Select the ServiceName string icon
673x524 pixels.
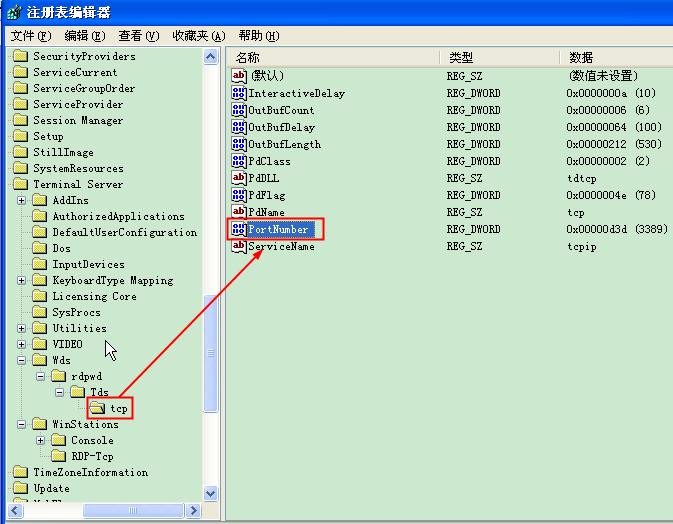point(239,246)
